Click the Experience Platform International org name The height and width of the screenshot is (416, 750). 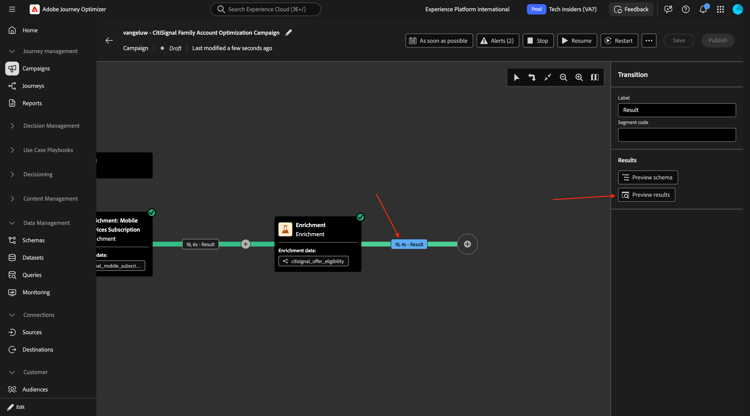click(467, 9)
